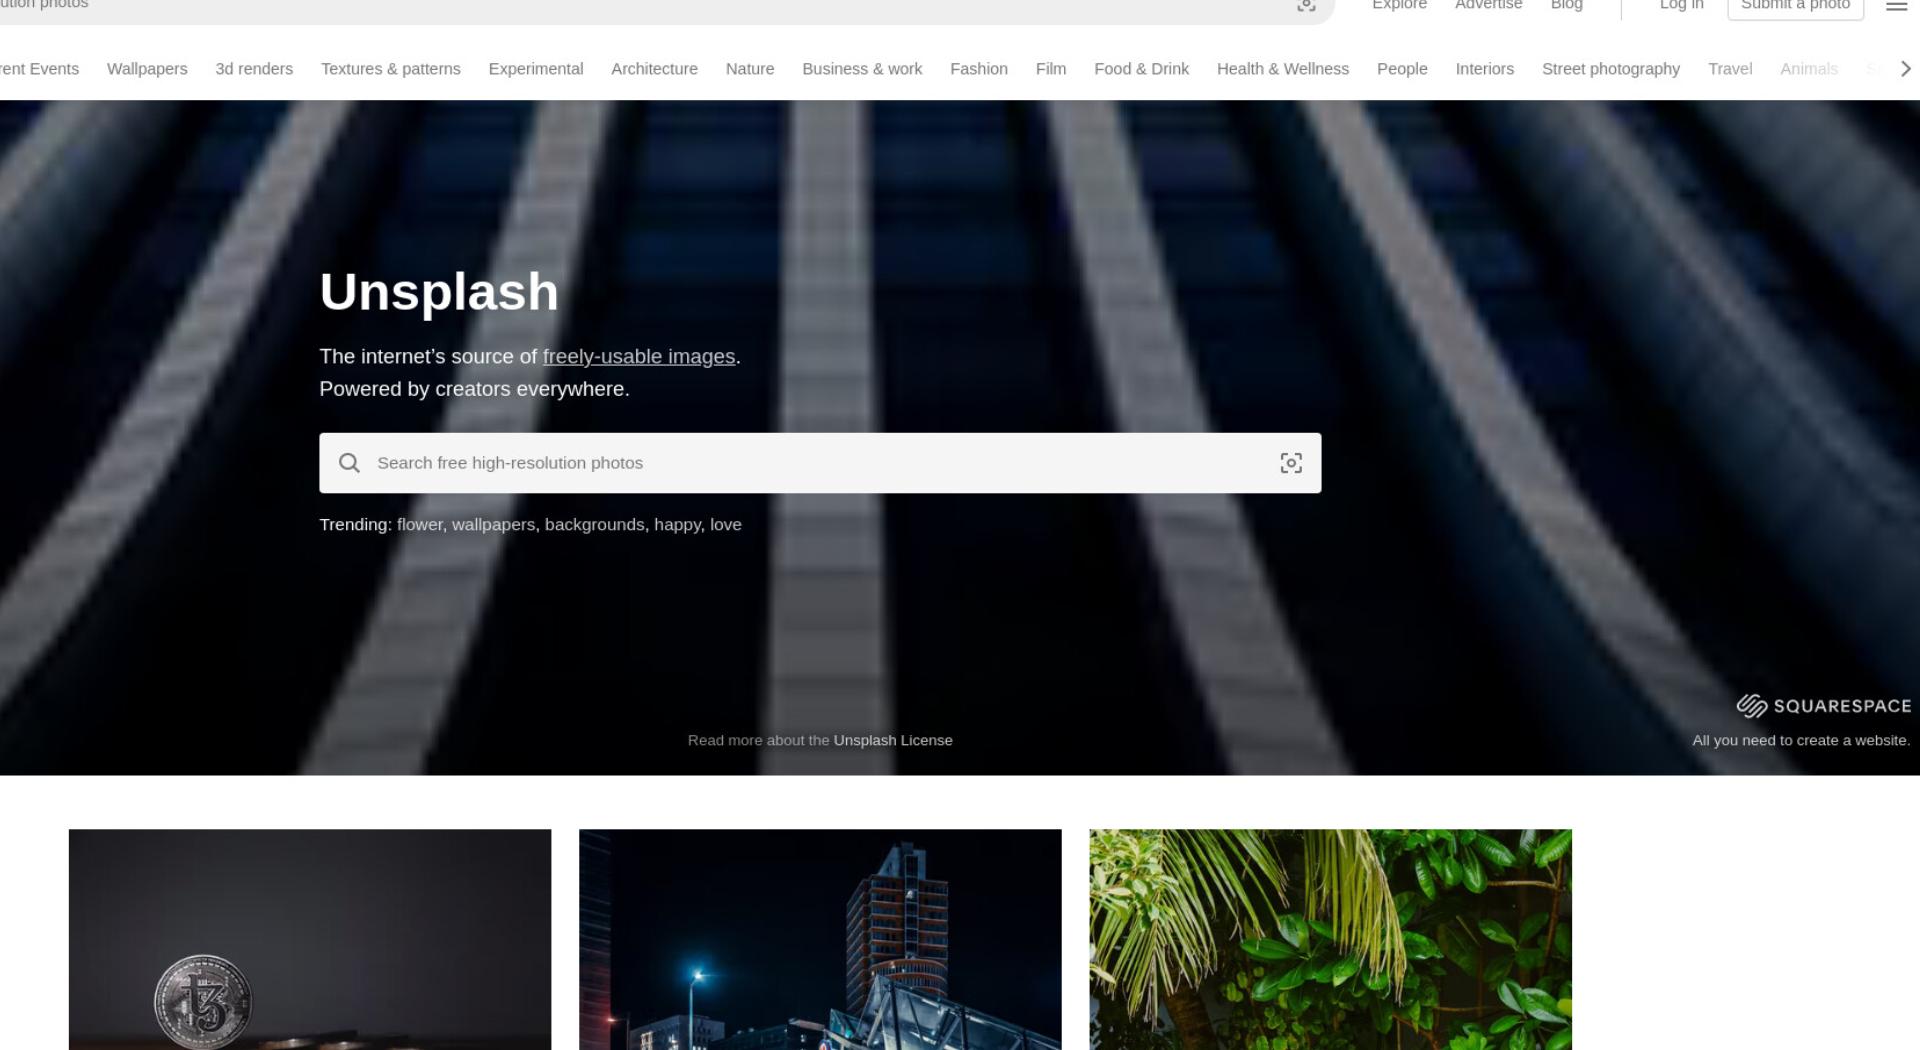Open the silver coin photo thumbnail
1920x1050 pixels.
(x=310, y=940)
